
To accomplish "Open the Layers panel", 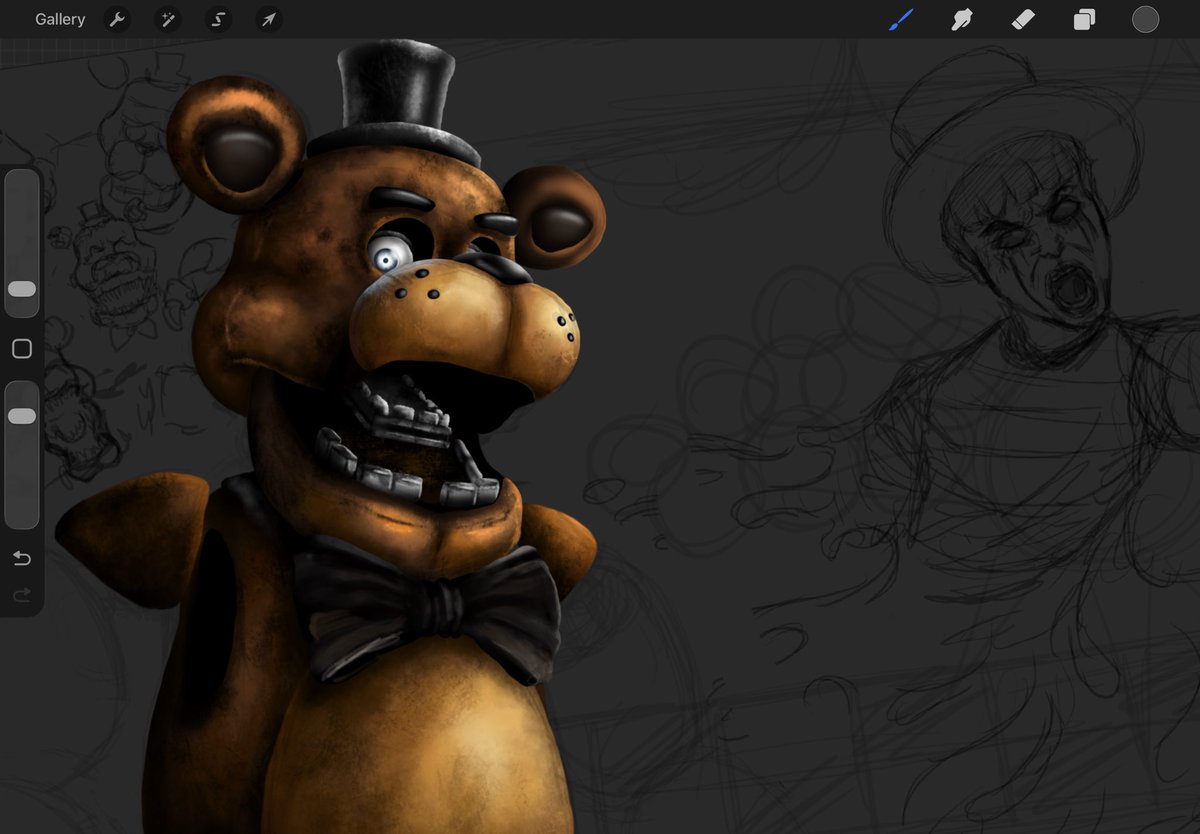I will point(1084,19).
